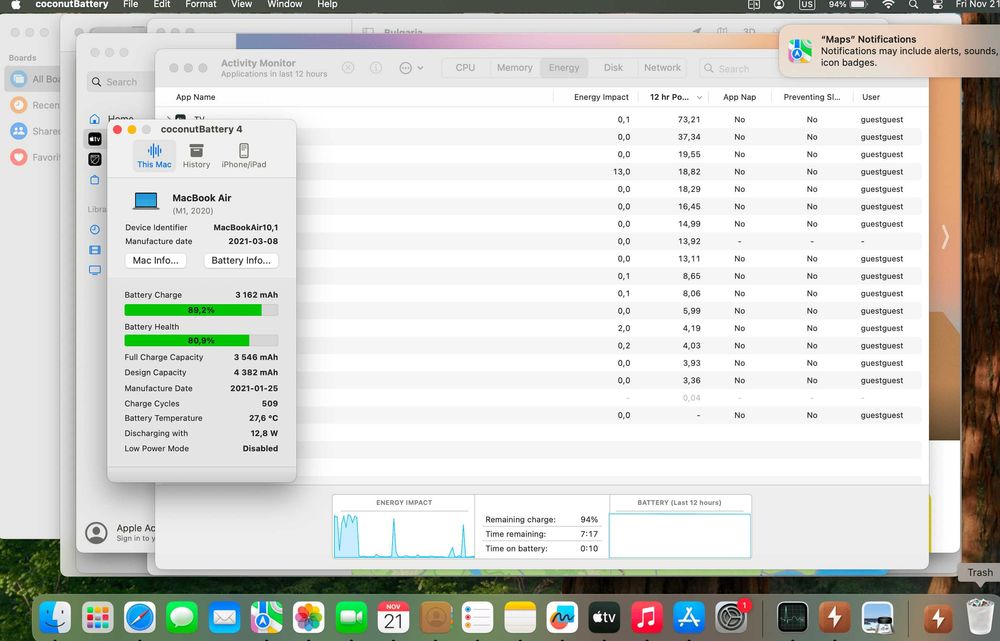Open the coconutBattery menu in menu bar
Viewport: 1000px width, 641px height.
coord(71,4)
